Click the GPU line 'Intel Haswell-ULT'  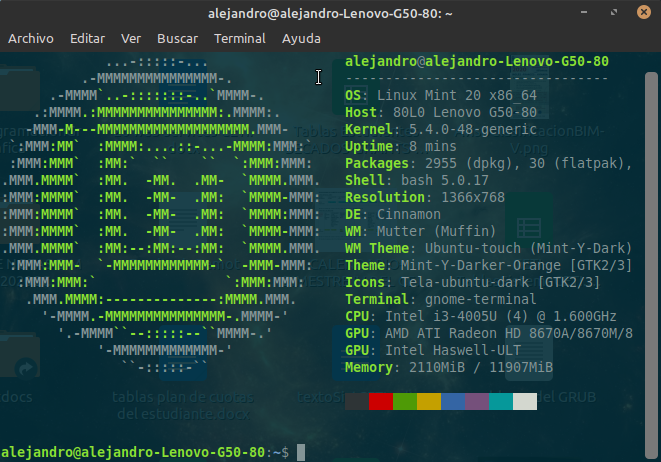tap(453, 350)
